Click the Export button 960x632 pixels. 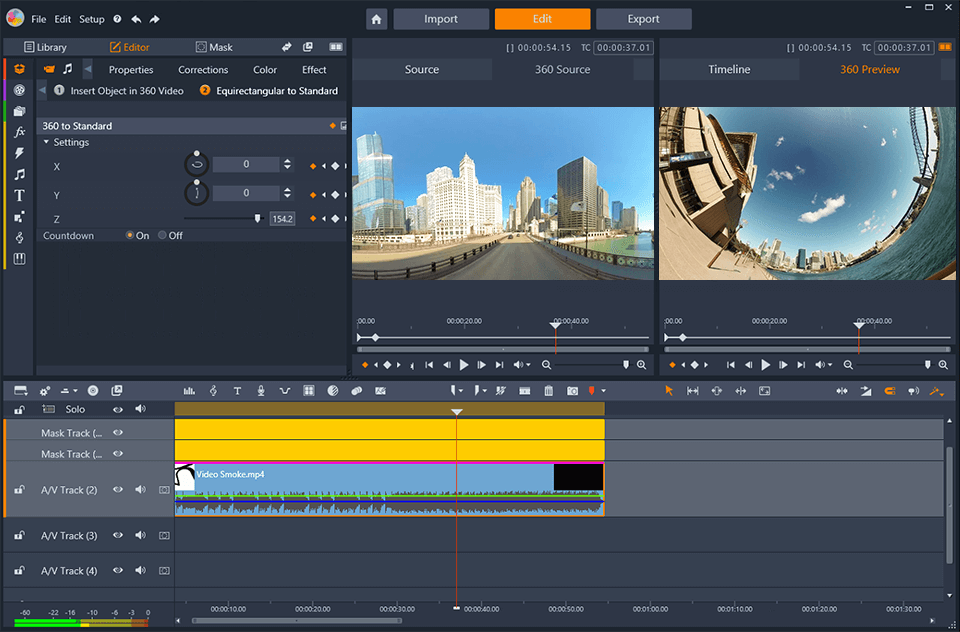(x=643, y=19)
